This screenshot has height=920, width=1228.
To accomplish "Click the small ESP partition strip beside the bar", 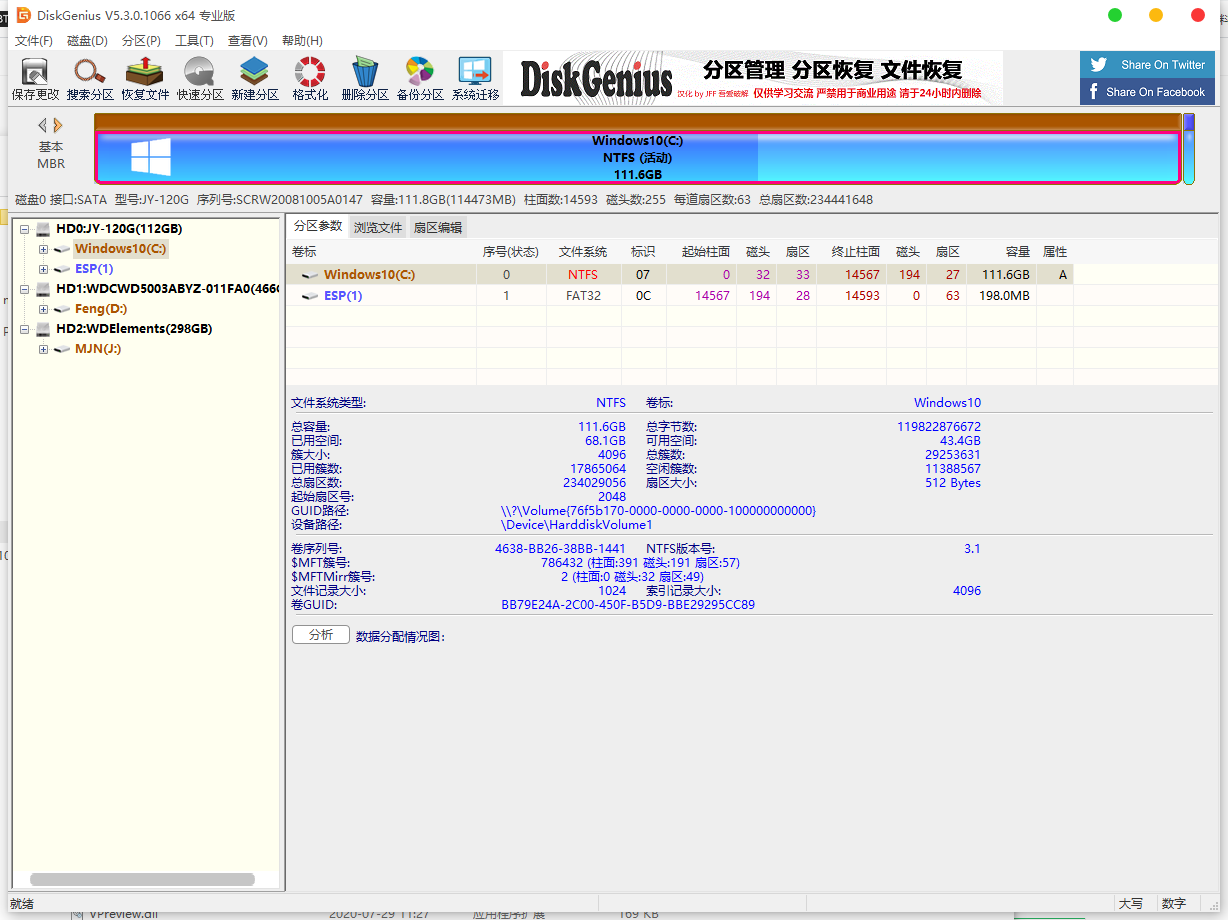I will (1189, 149).
